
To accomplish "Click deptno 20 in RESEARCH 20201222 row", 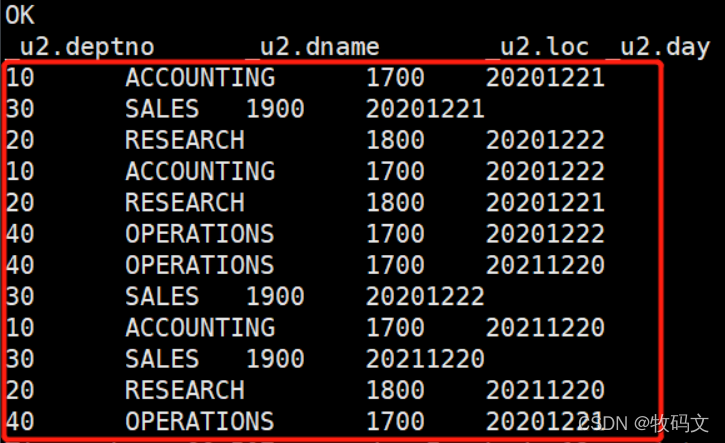I will click(x=20, y=140).
